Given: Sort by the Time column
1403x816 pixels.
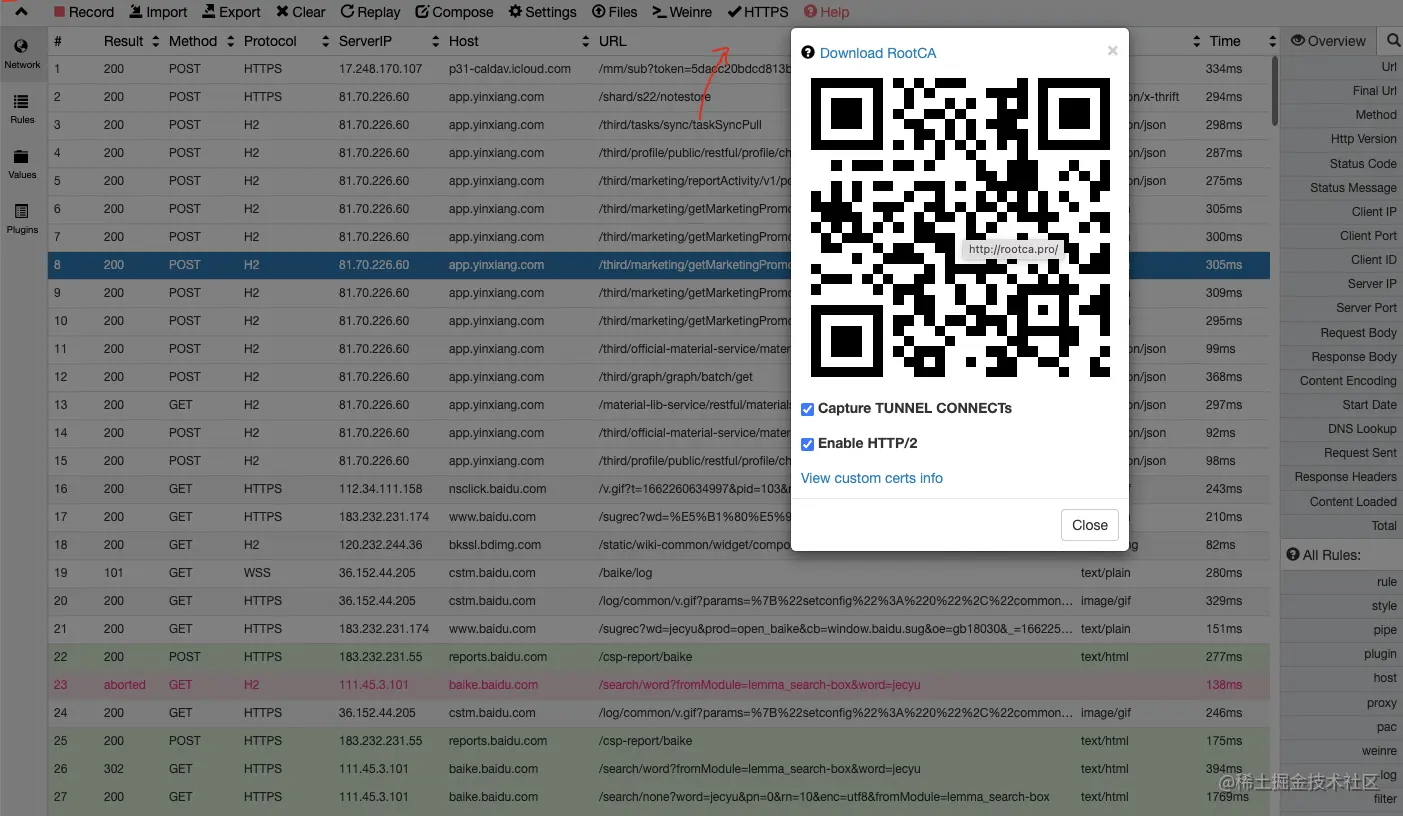Looking at the screenshot, I should point(1241,41).
